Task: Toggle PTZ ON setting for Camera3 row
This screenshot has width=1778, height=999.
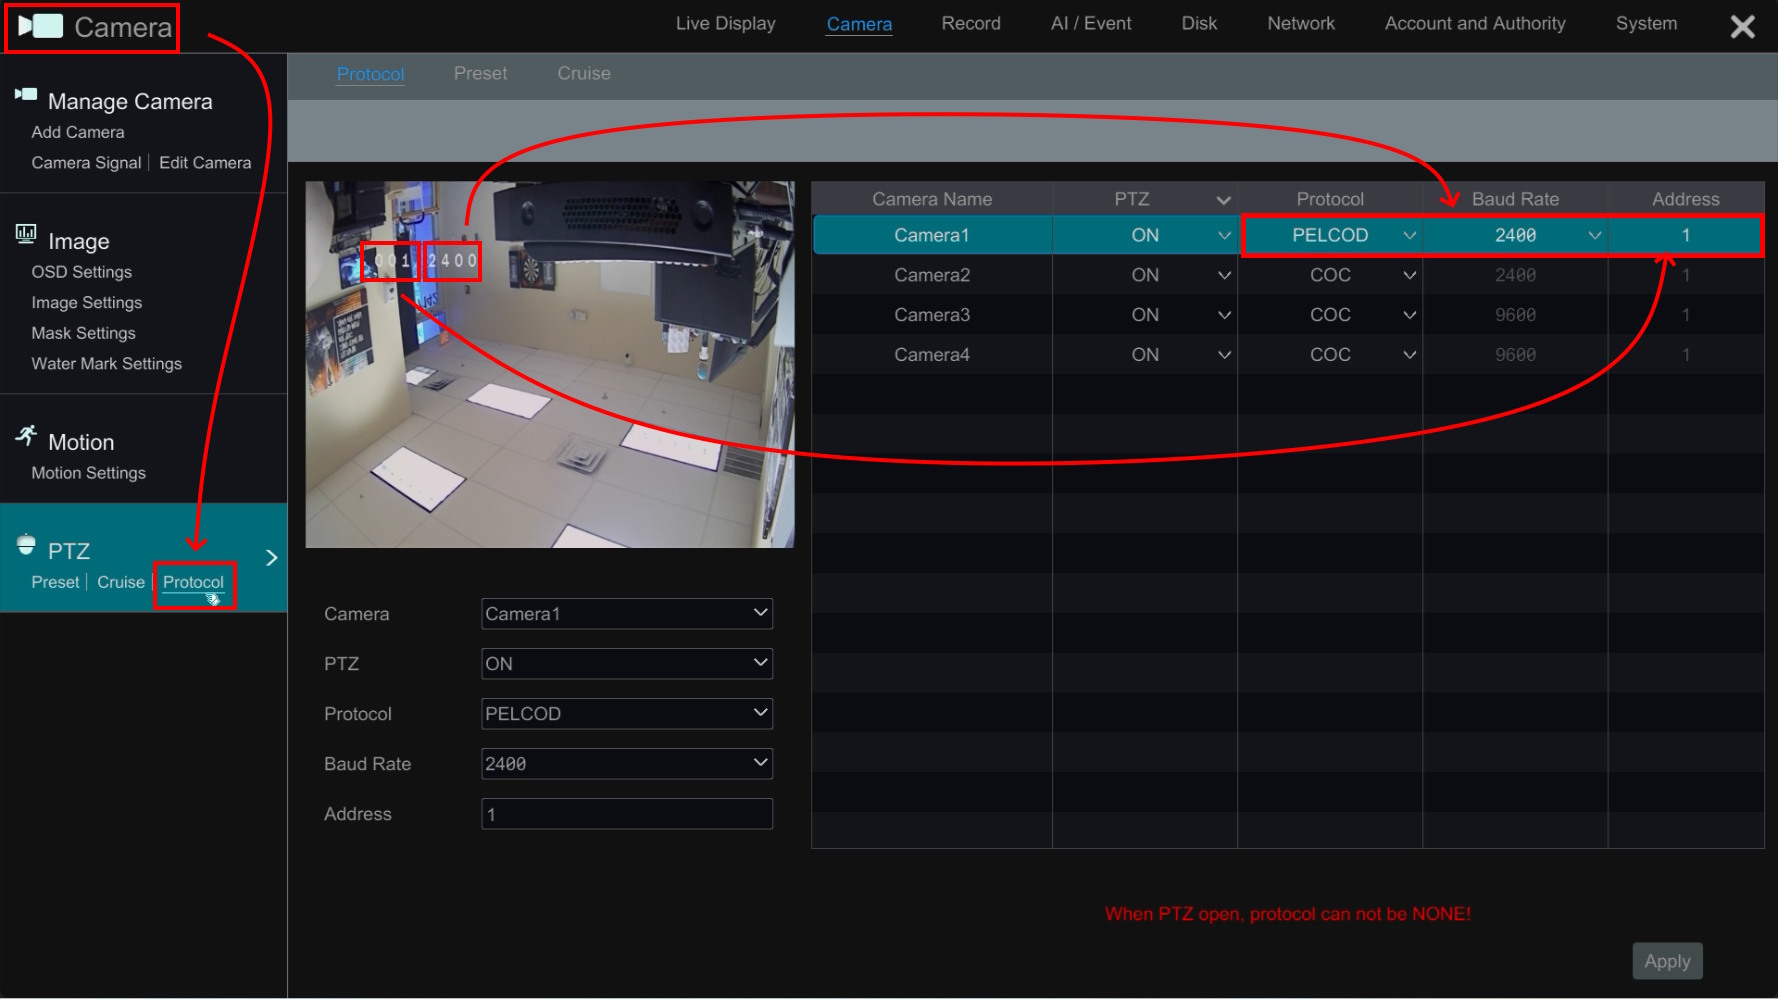Action: (1223, 315)
